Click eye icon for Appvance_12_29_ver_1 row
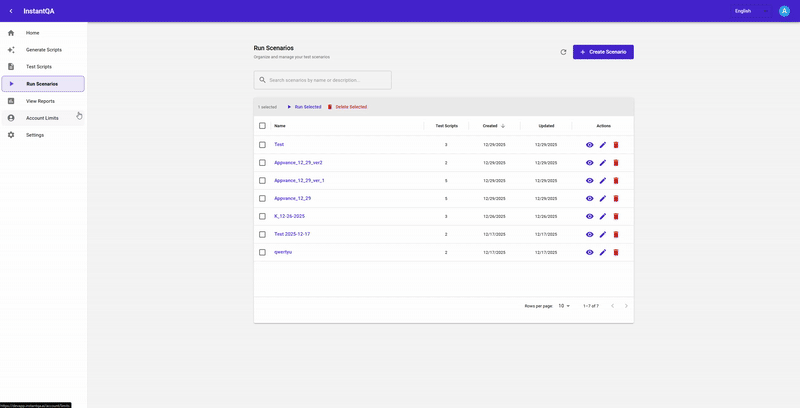The image size is (800, 408). pyautogui.click(x=589, y=181)
